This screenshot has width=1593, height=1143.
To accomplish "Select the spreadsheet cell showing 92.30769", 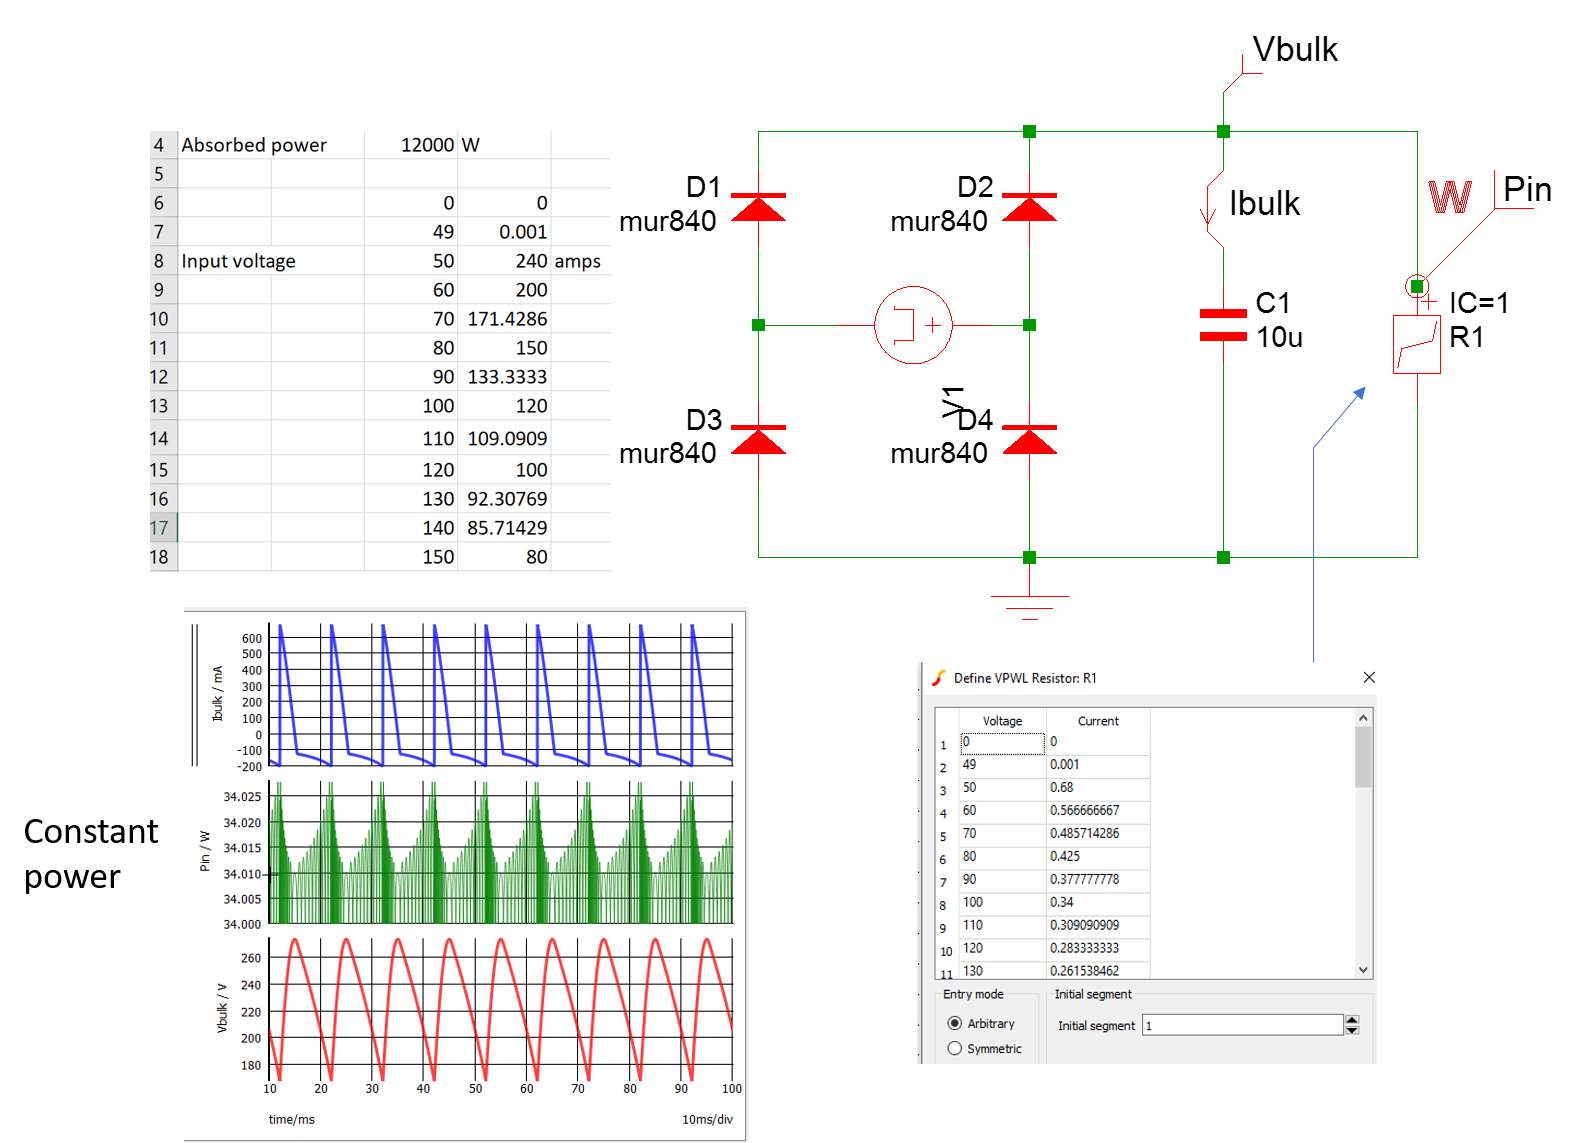I will pos(504,499).
